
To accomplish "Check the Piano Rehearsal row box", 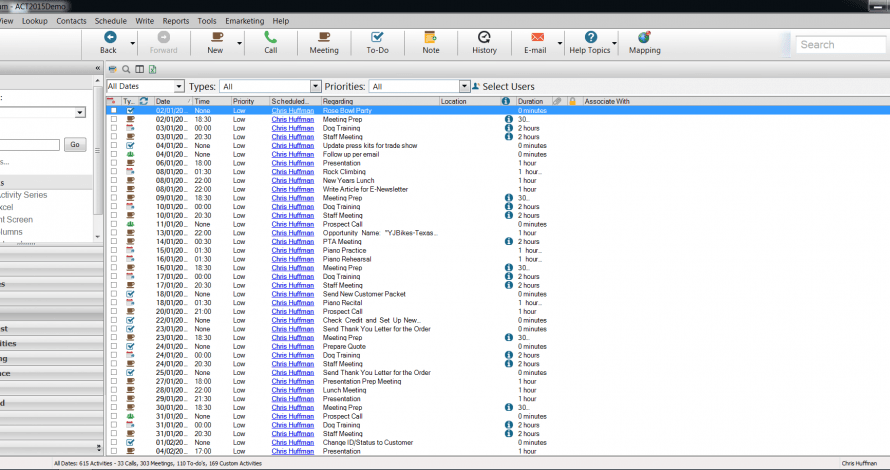I will click(114, 259).
